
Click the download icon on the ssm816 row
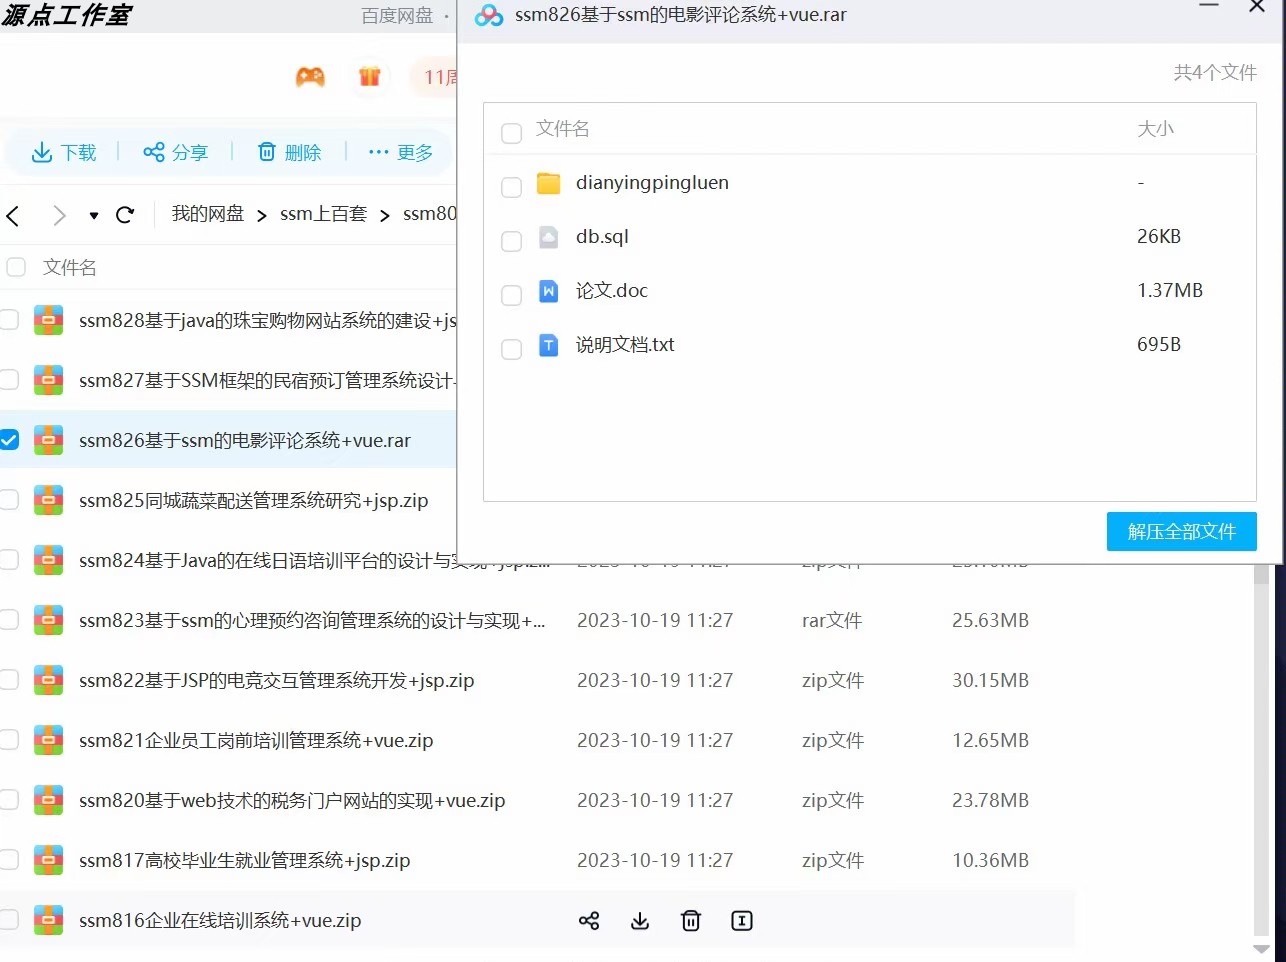pos(640,920)
